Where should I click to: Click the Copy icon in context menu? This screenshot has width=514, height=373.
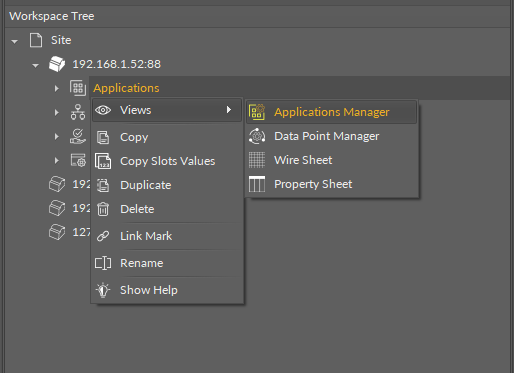[103, 137]
